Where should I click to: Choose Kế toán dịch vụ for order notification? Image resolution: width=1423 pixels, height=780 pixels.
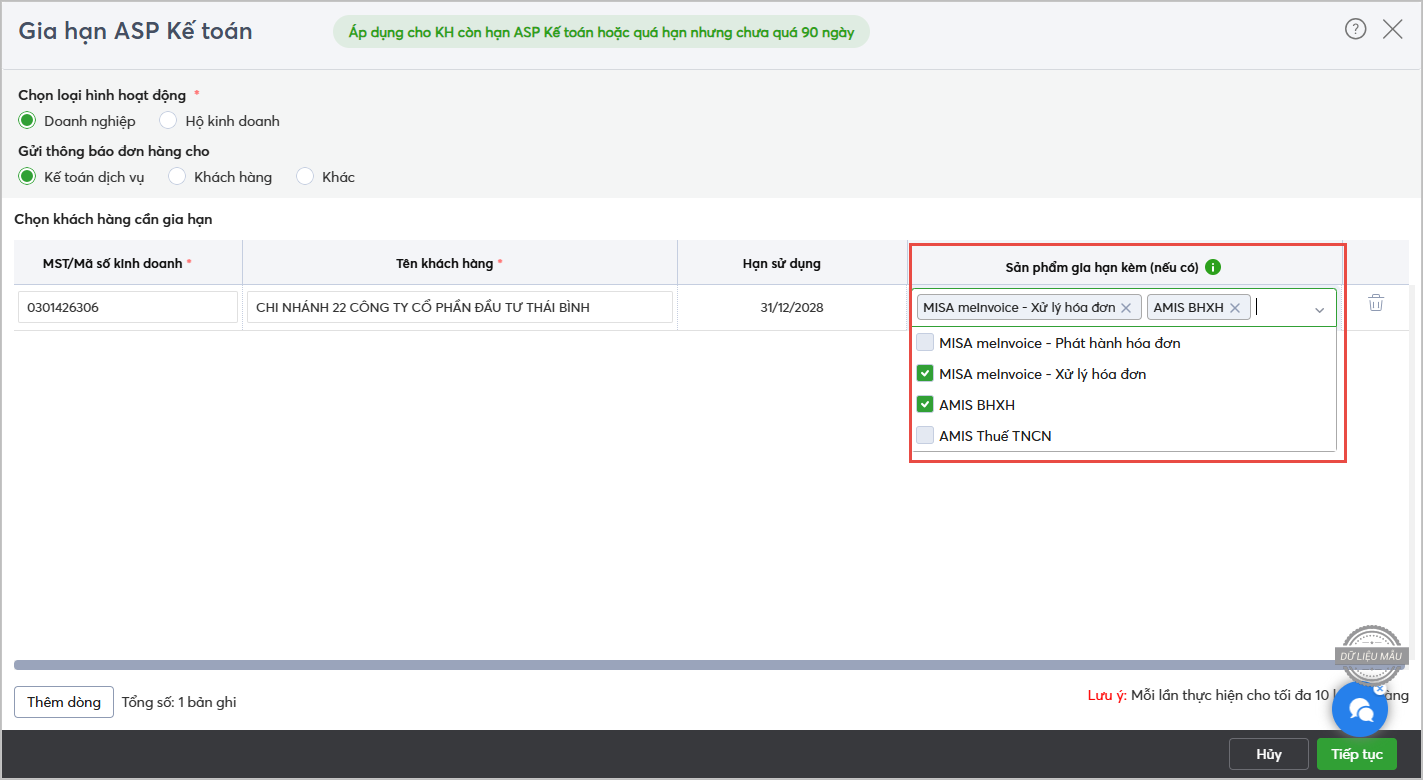(27, 177)
